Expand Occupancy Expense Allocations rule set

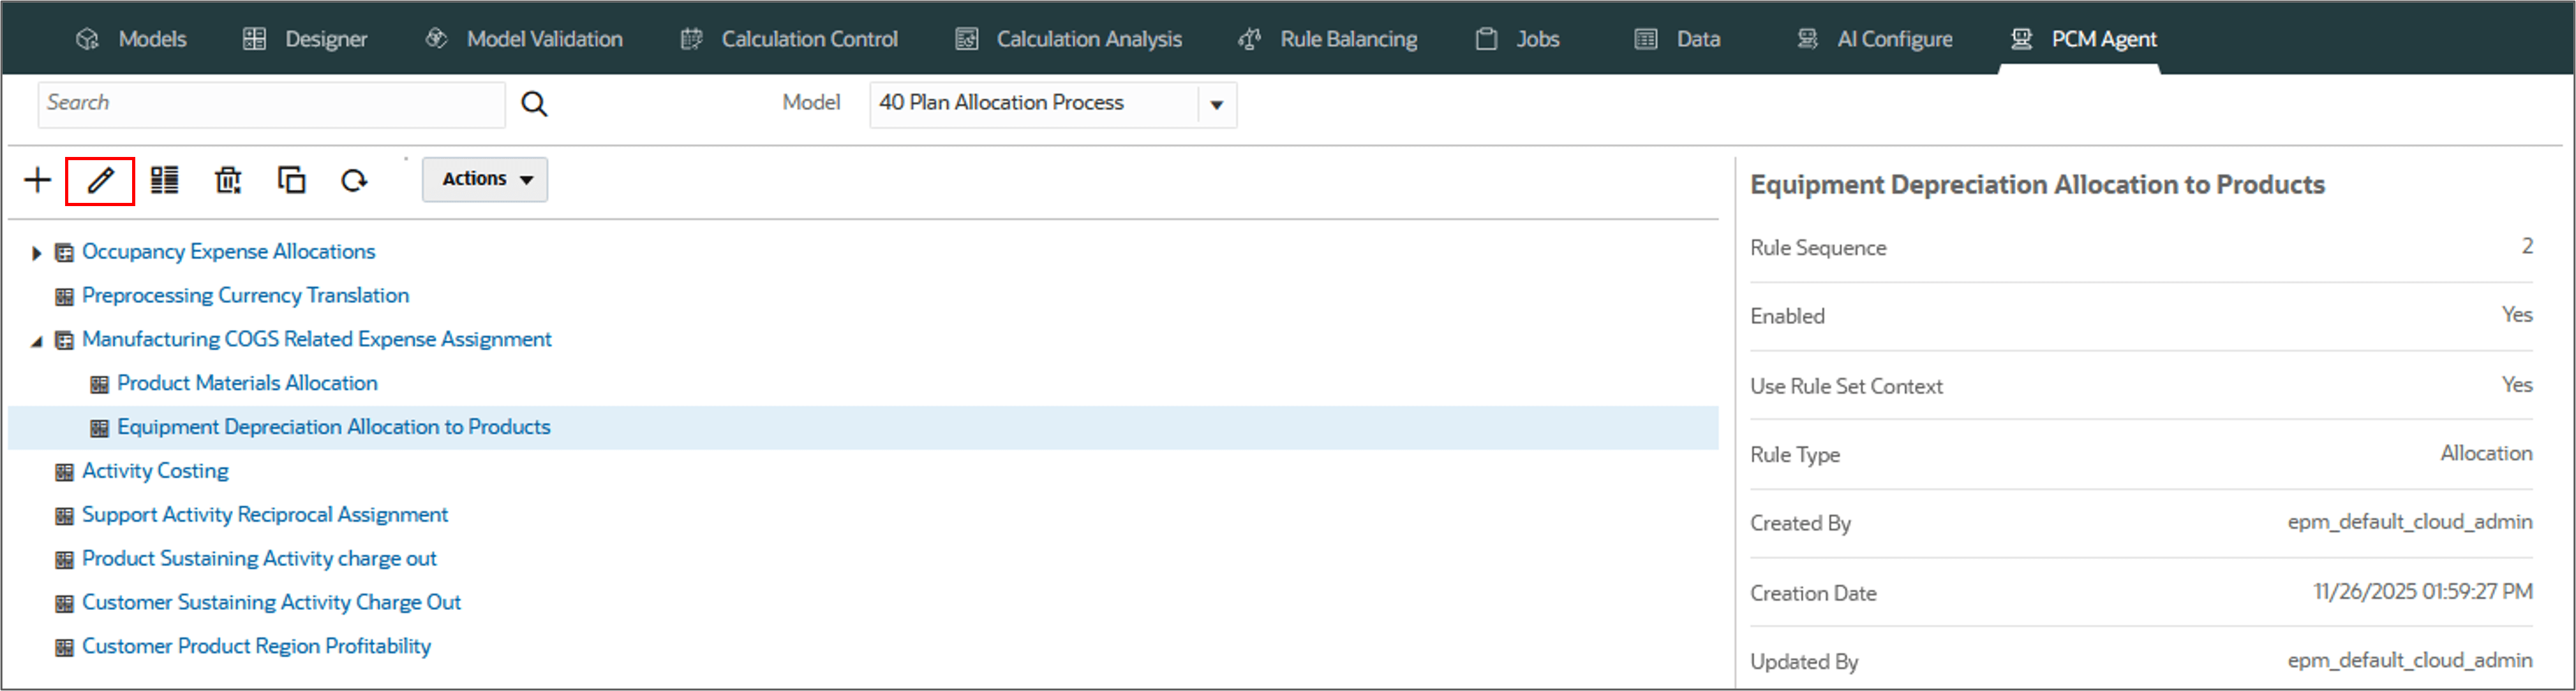coord(36,253)
